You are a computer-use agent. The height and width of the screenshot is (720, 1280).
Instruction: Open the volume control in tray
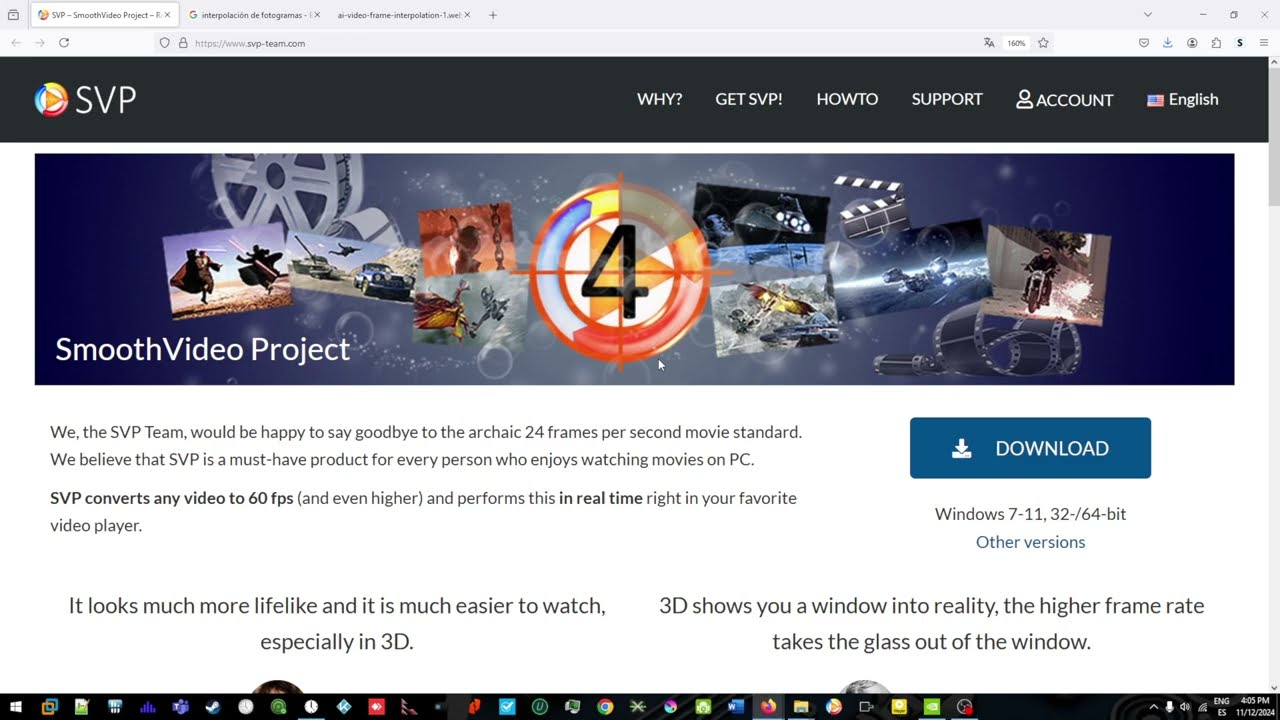tap(1185, 707)
